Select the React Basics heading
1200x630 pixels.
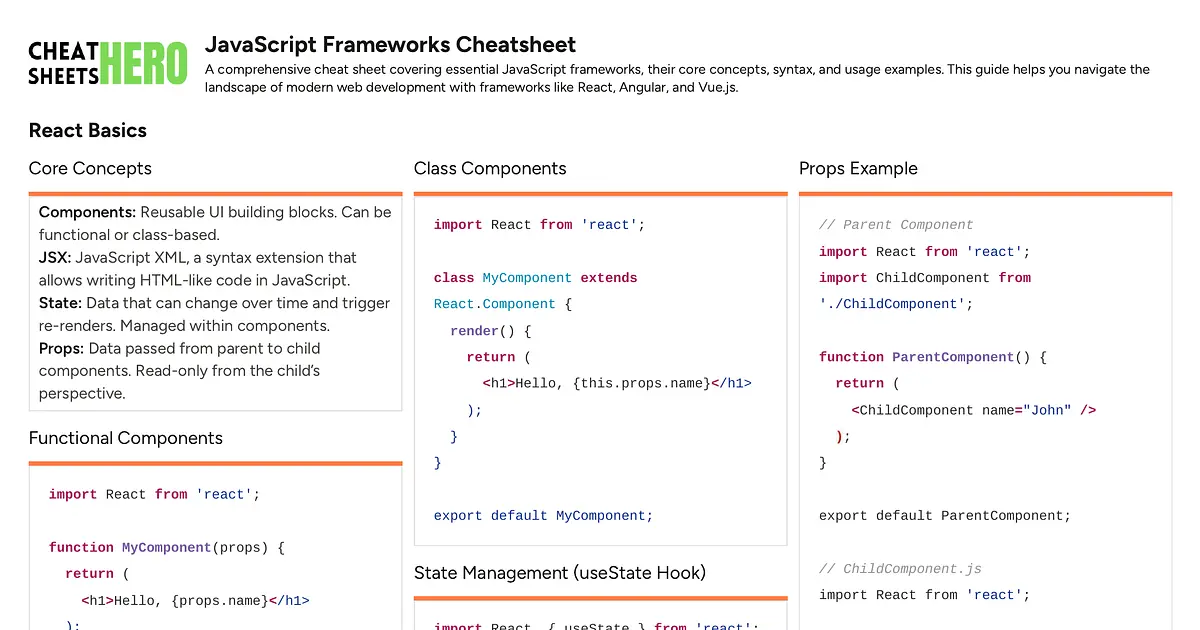pyautogui.click(x=87, y=130)
